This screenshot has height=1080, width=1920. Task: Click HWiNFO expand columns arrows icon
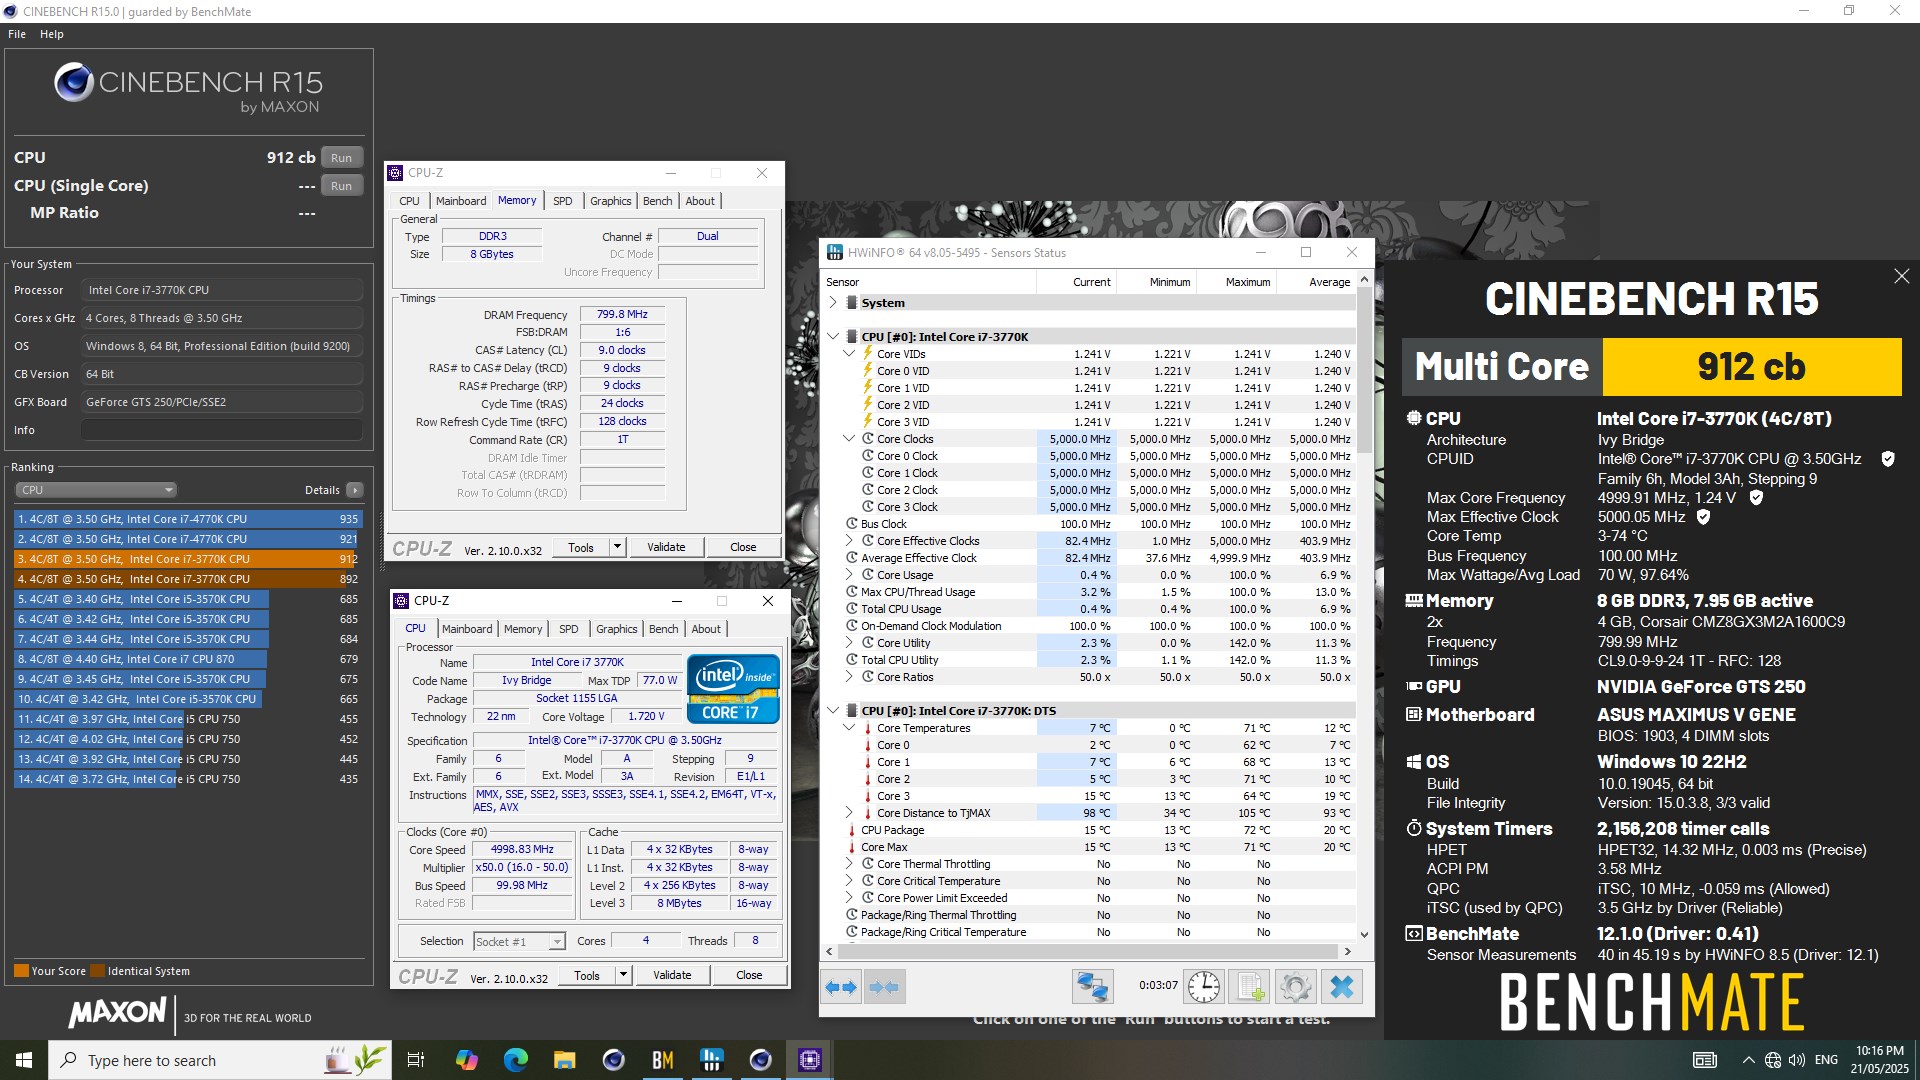pos(841,987)
